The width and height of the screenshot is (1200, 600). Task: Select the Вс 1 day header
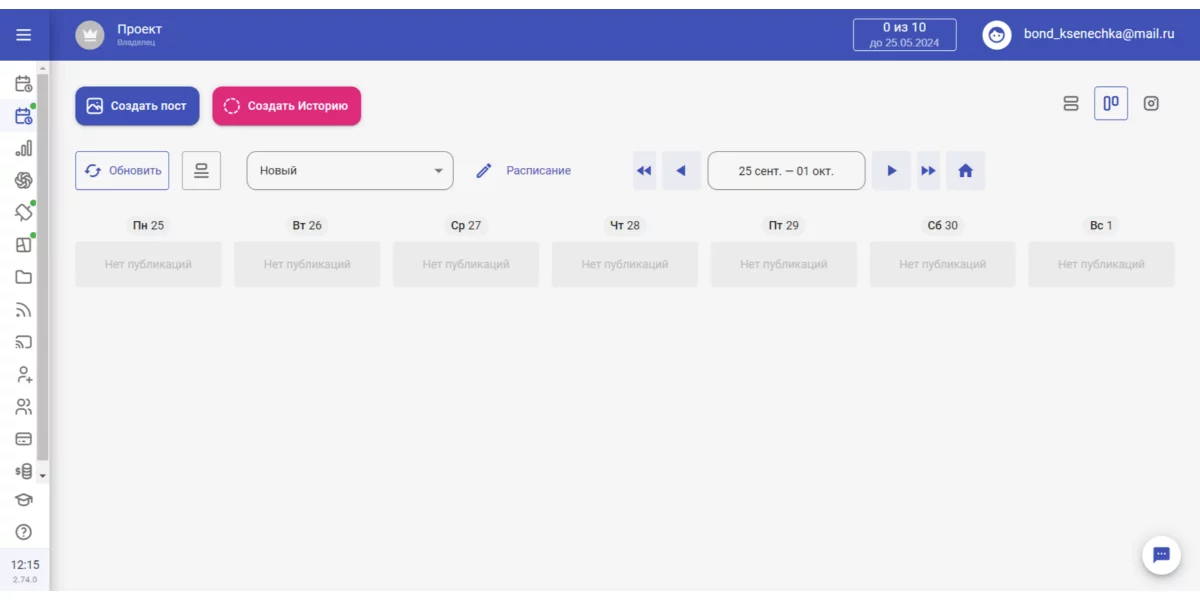coord(1101,226)
